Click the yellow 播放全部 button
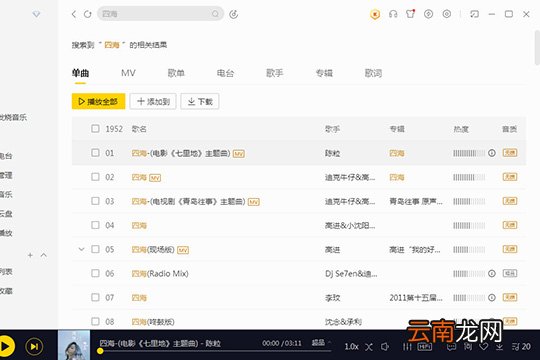The height and width of the screenshot is (360, 540). (x=98, y=101)
